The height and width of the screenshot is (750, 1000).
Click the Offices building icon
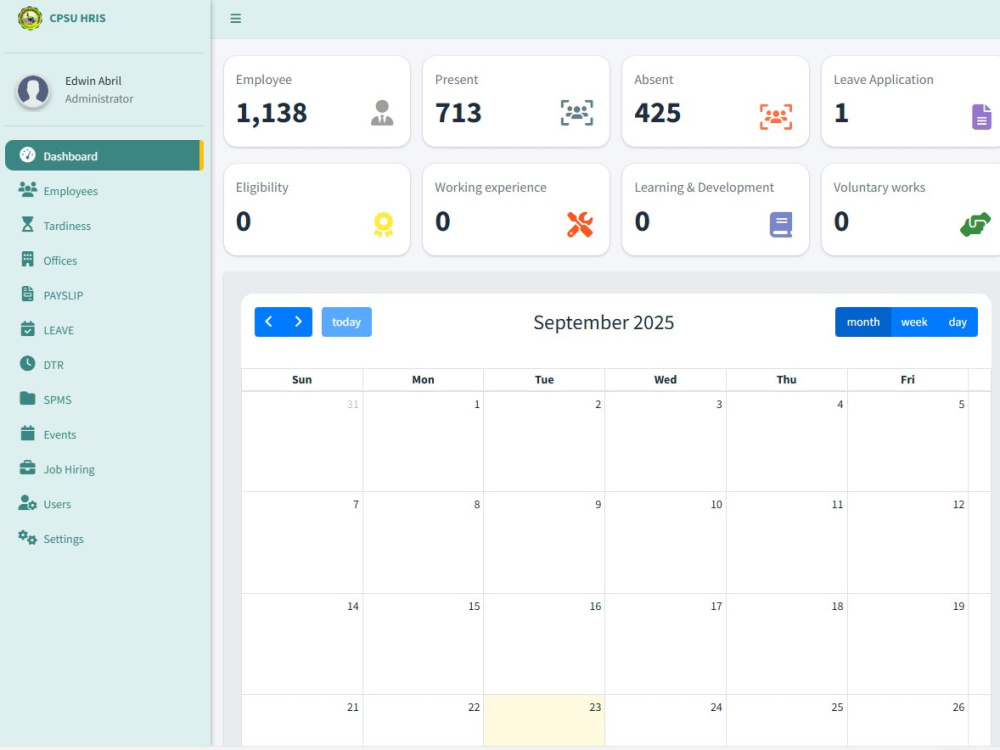pyautogui.click(x=27, y=259)
